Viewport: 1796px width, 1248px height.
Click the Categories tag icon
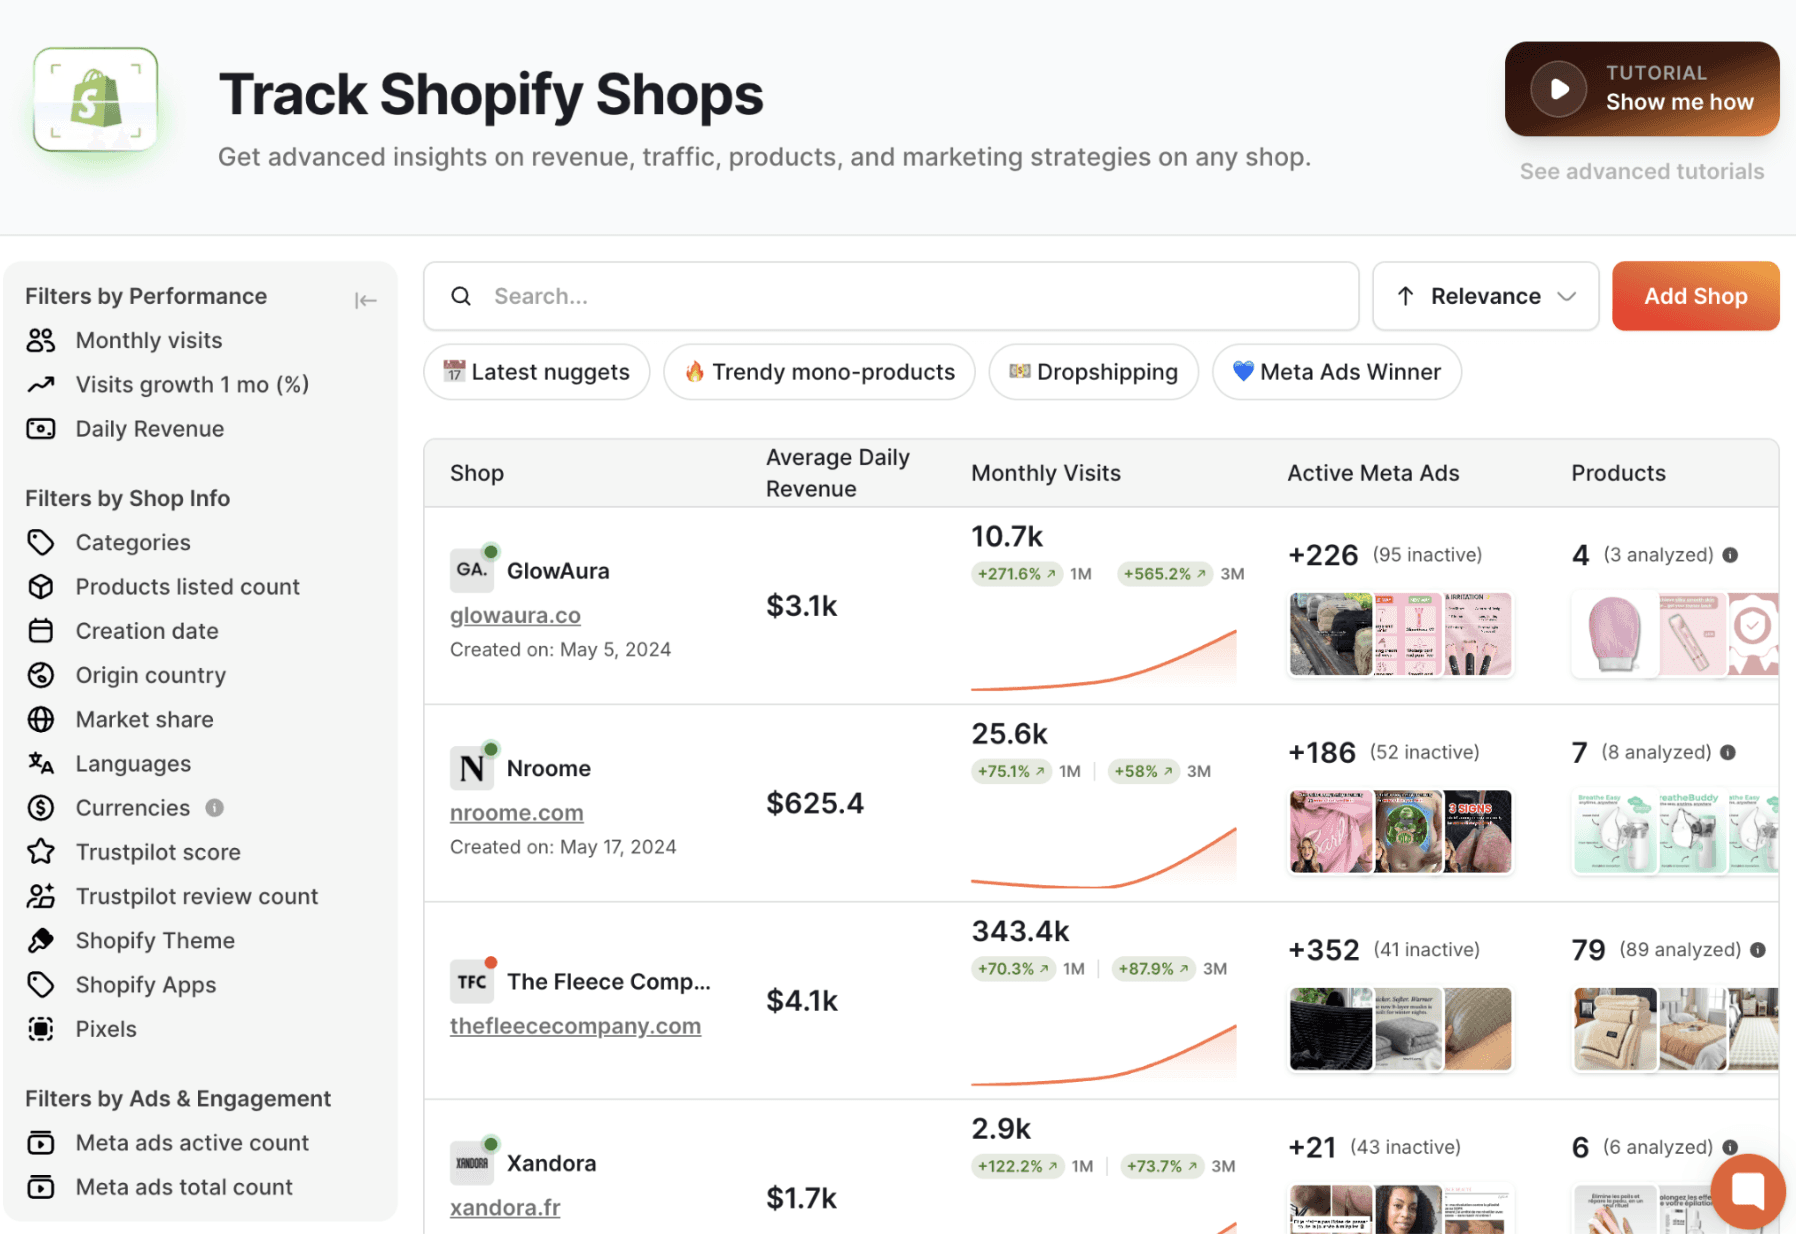pyautogui.click(x=41, y=543)
